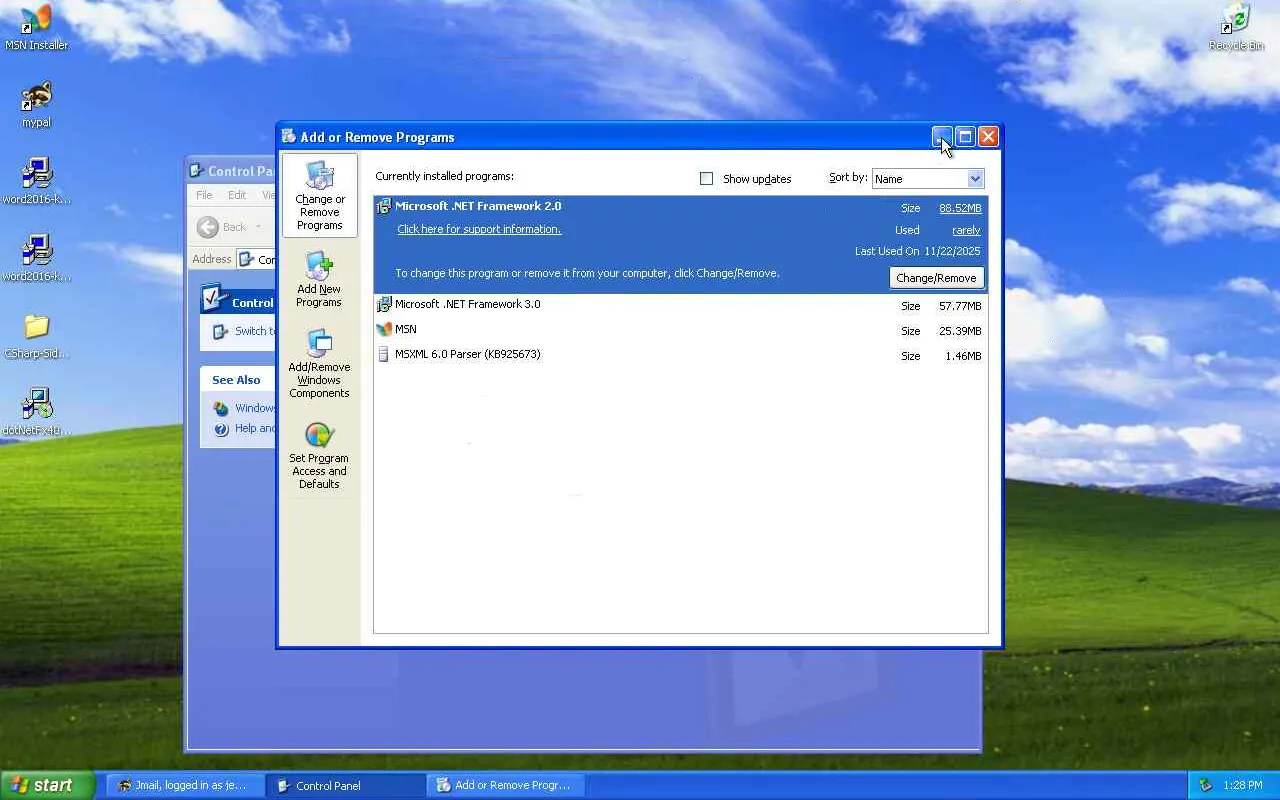Open Set Program Access and Defaults
1280x800 pixels.
click(319, 456)
